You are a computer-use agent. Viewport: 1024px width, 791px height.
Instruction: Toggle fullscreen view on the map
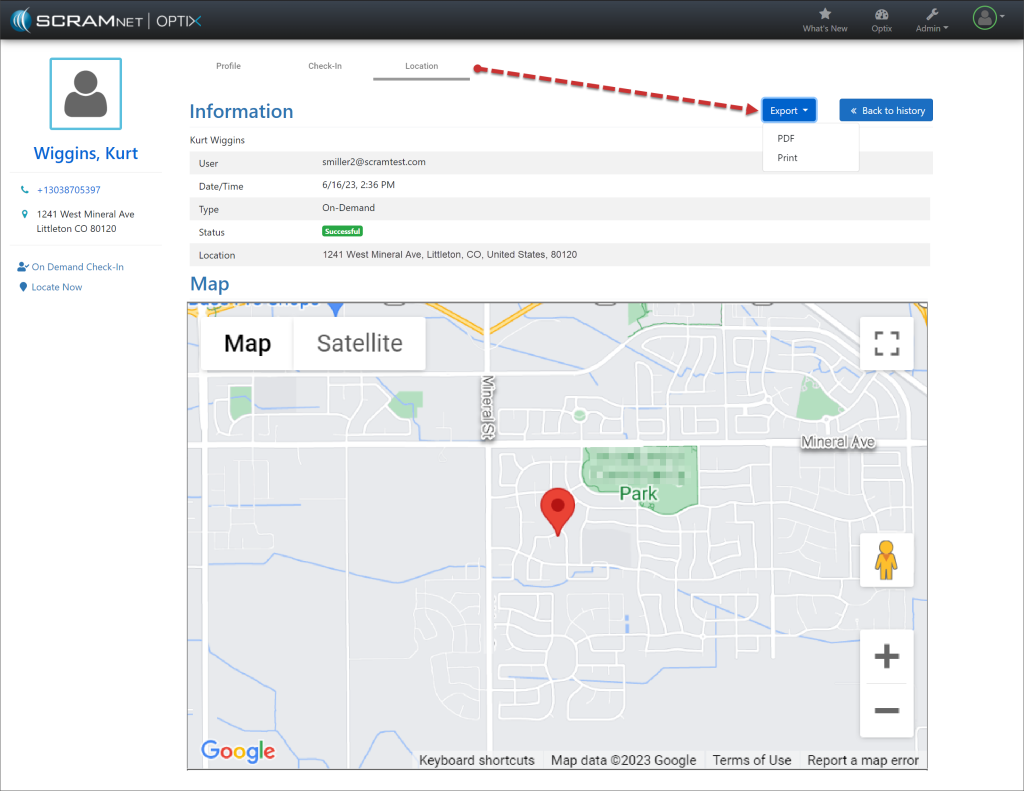(886, 343)
